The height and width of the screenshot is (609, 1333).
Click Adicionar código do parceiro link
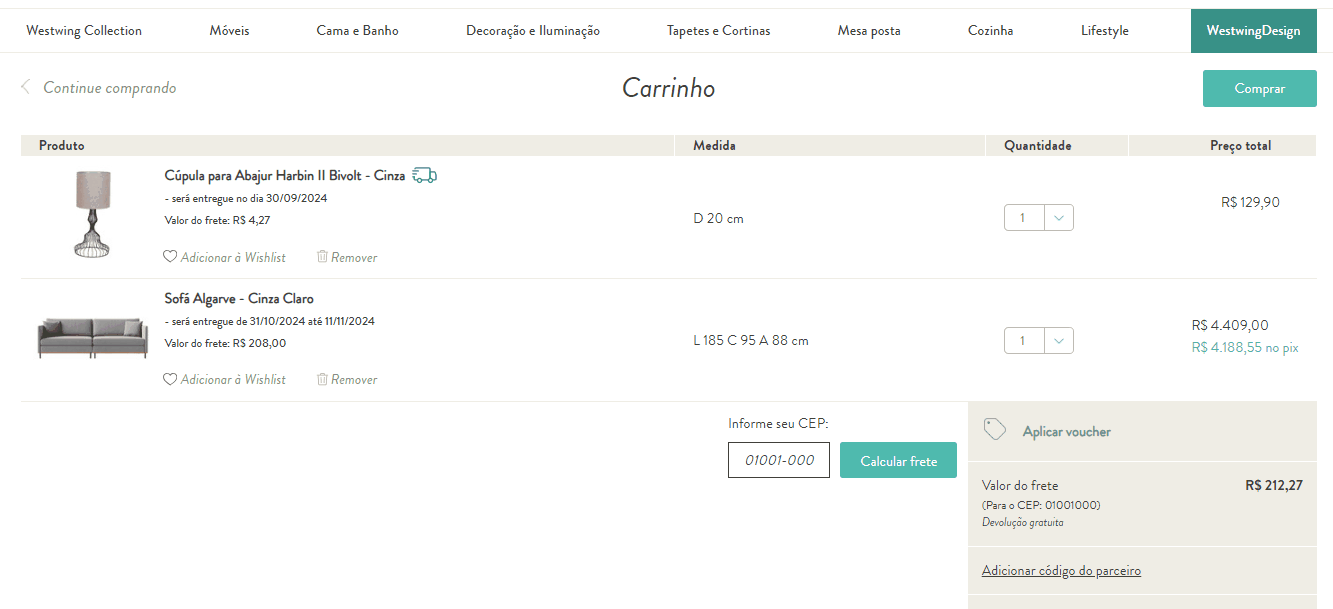tap(1061, 571)
